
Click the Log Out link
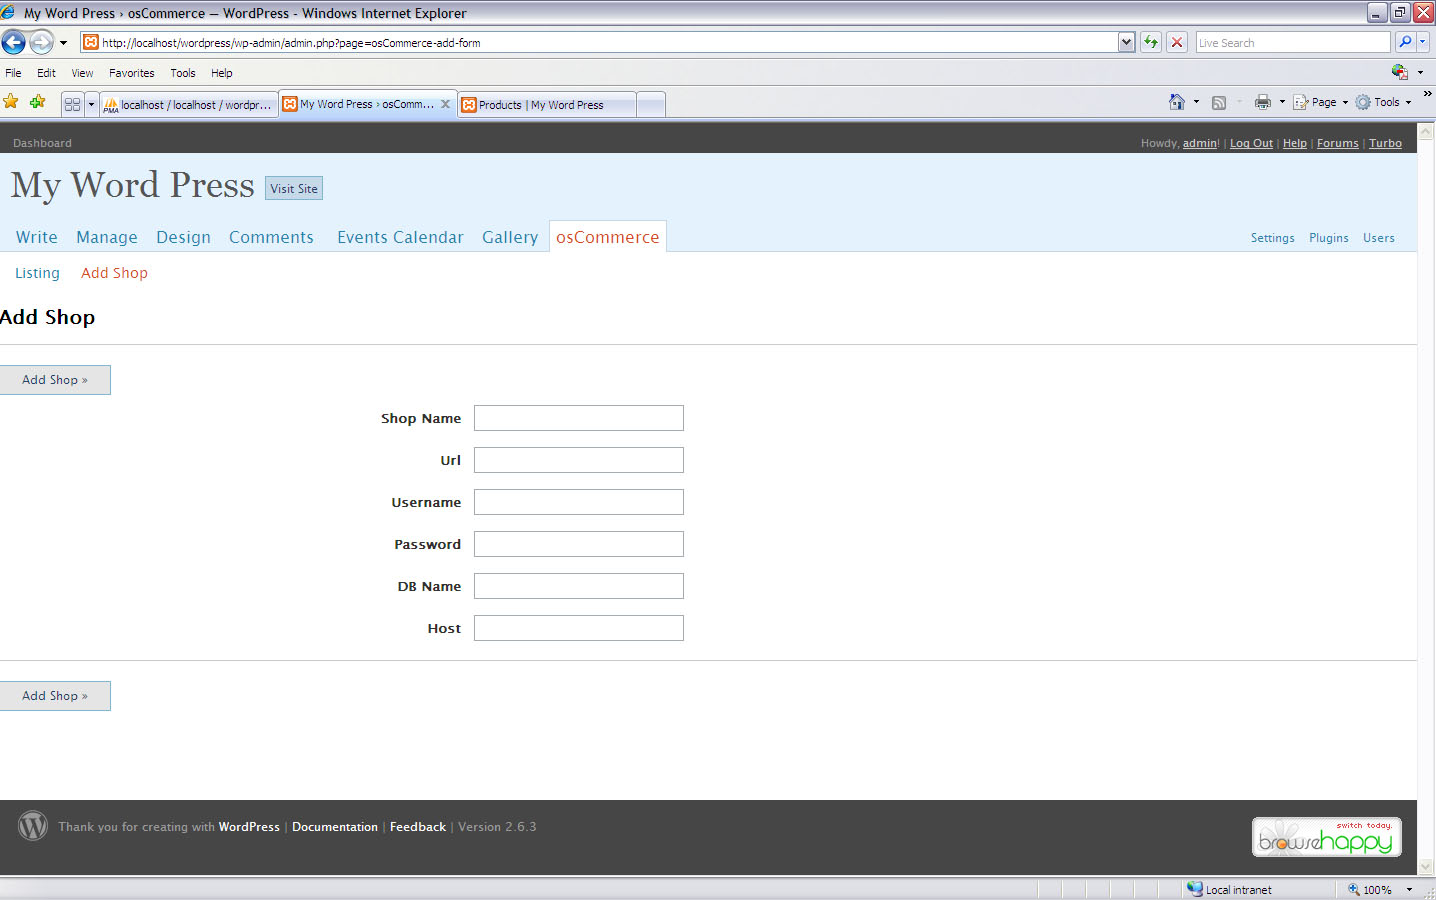[x=1251, y=143]
